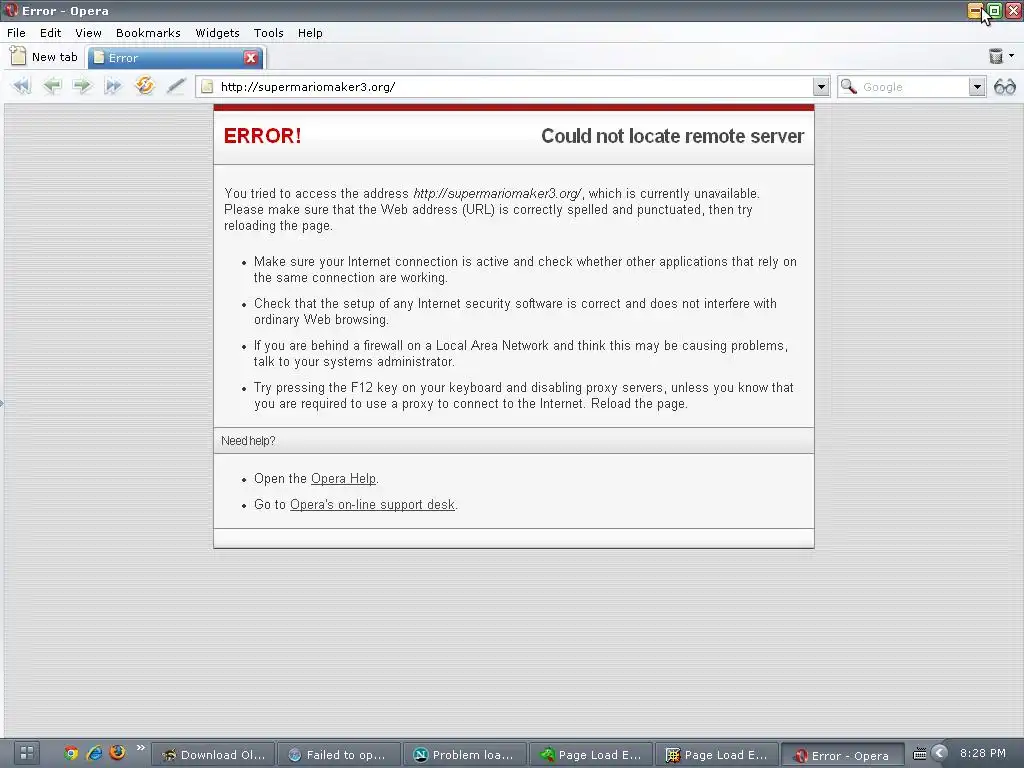The height and width of the screenshot is (768, 1024).
Task: Expand quick launch overflow chevron
Action: (x=140, y=748)
